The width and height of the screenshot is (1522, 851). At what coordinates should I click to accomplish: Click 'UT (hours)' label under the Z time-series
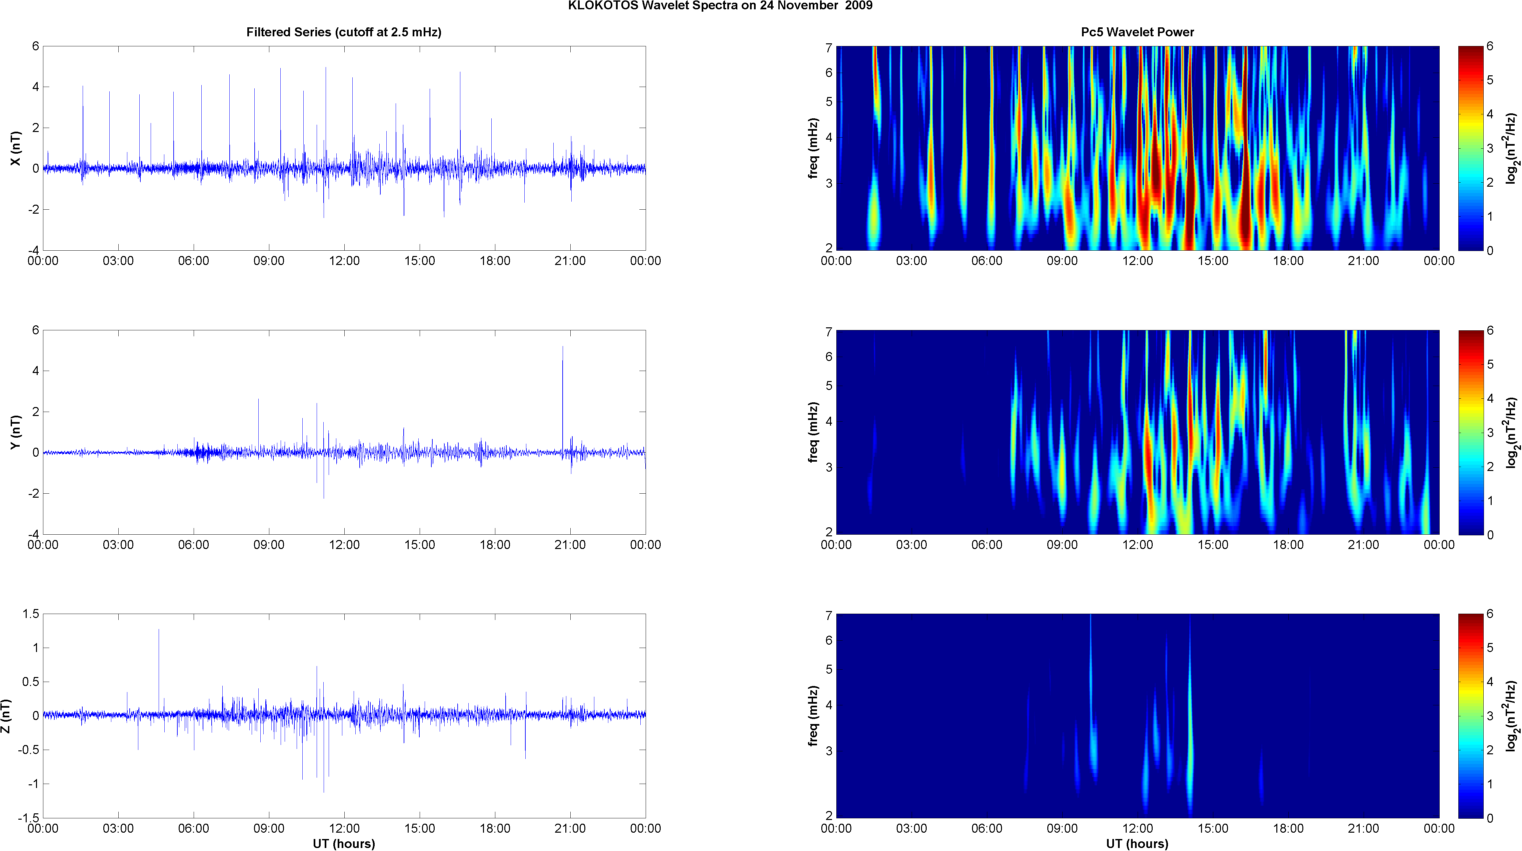(x=344, y=844)
